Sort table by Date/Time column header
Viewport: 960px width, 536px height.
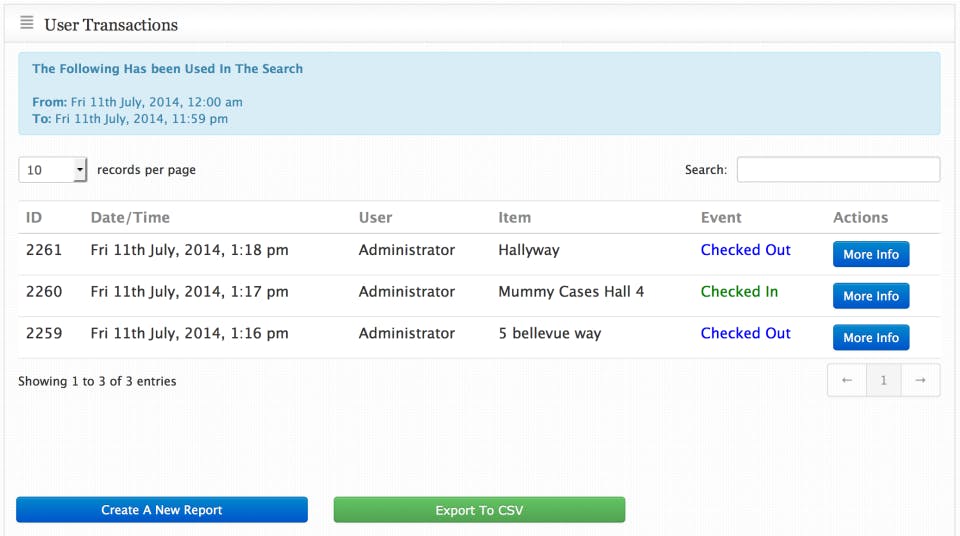(130, 217)
